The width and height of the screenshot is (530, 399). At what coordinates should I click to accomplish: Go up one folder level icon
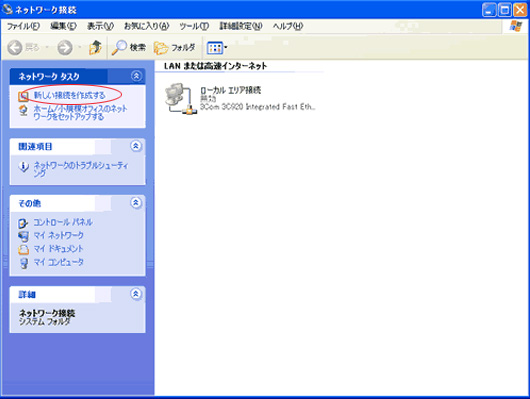(x=95, y=48)
